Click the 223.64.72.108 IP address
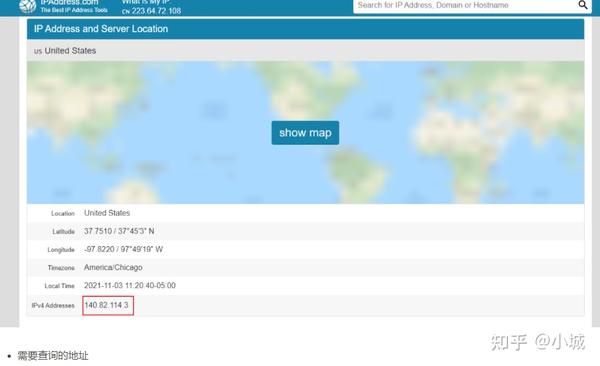The width and height of the screenshot is (600, 366). coord(156,11)
